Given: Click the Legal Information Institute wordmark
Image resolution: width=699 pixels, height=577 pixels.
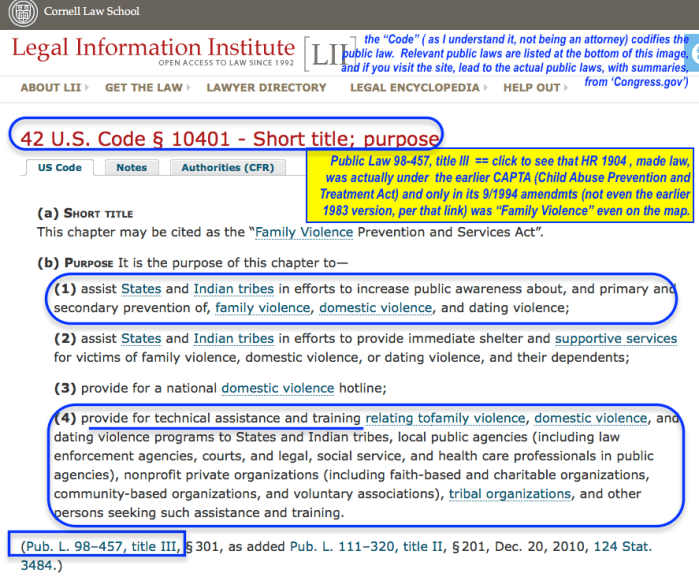Looking at the screenshot, I should tap(152, 48).
